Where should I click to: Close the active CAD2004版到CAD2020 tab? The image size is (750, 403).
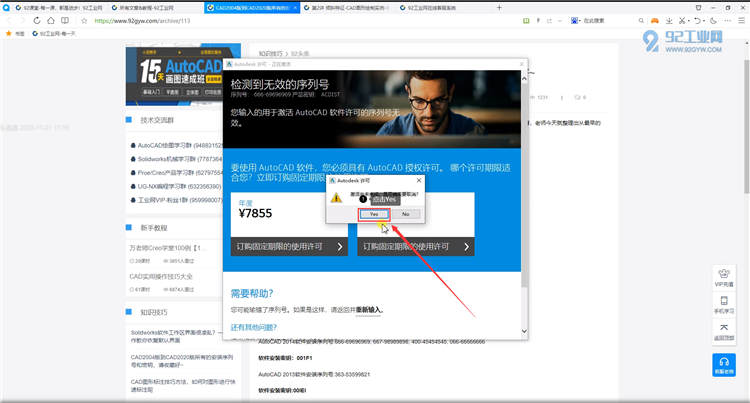pyautogui.click(x=295, y=8)
